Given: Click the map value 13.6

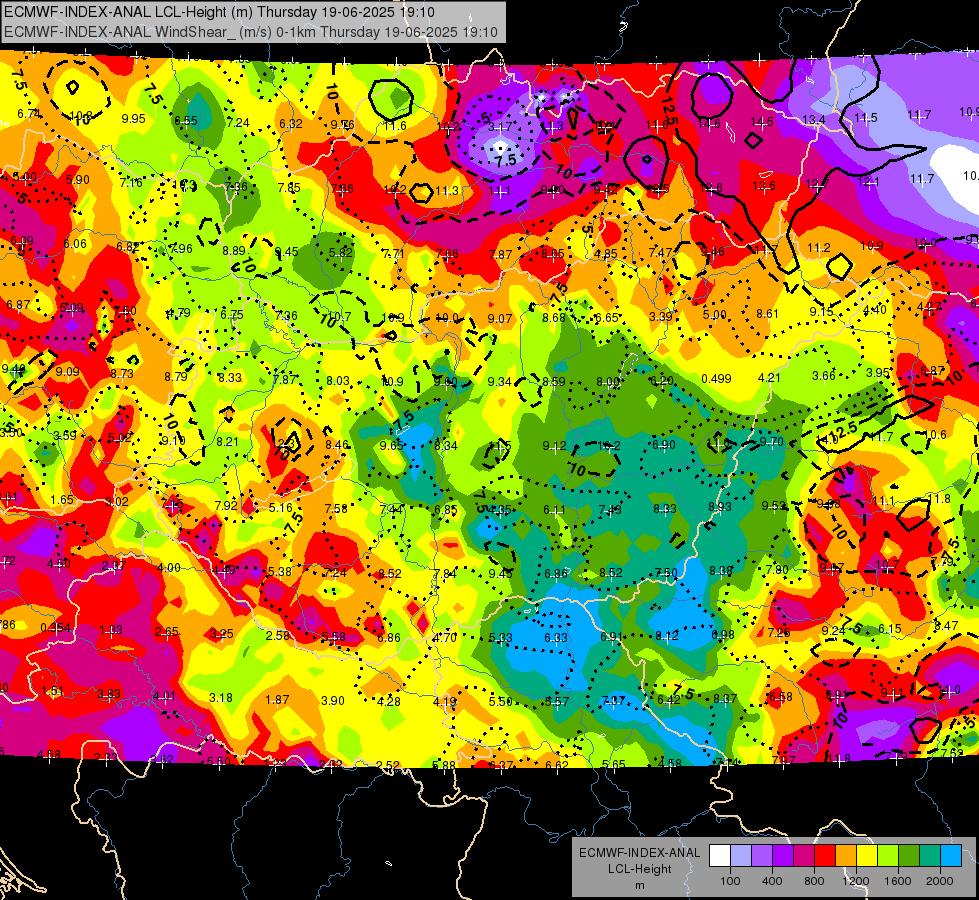Looking at the screenshot, I should [764, 185].
